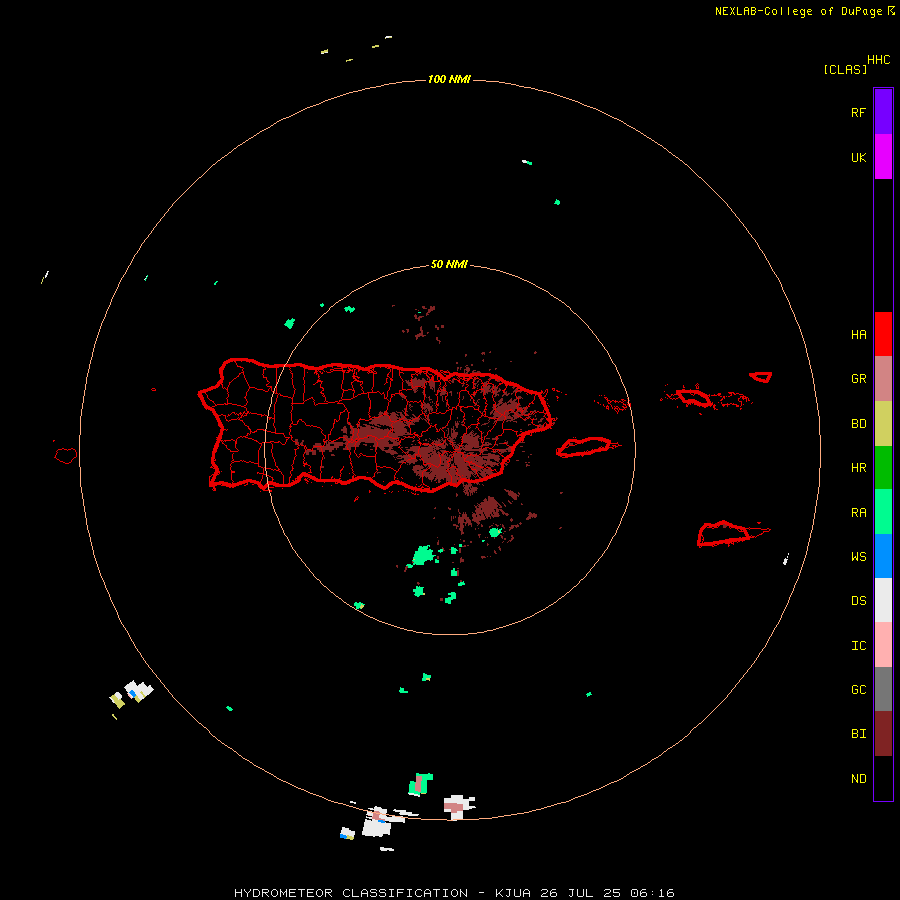Click the HR legend label

coord(858,468)
